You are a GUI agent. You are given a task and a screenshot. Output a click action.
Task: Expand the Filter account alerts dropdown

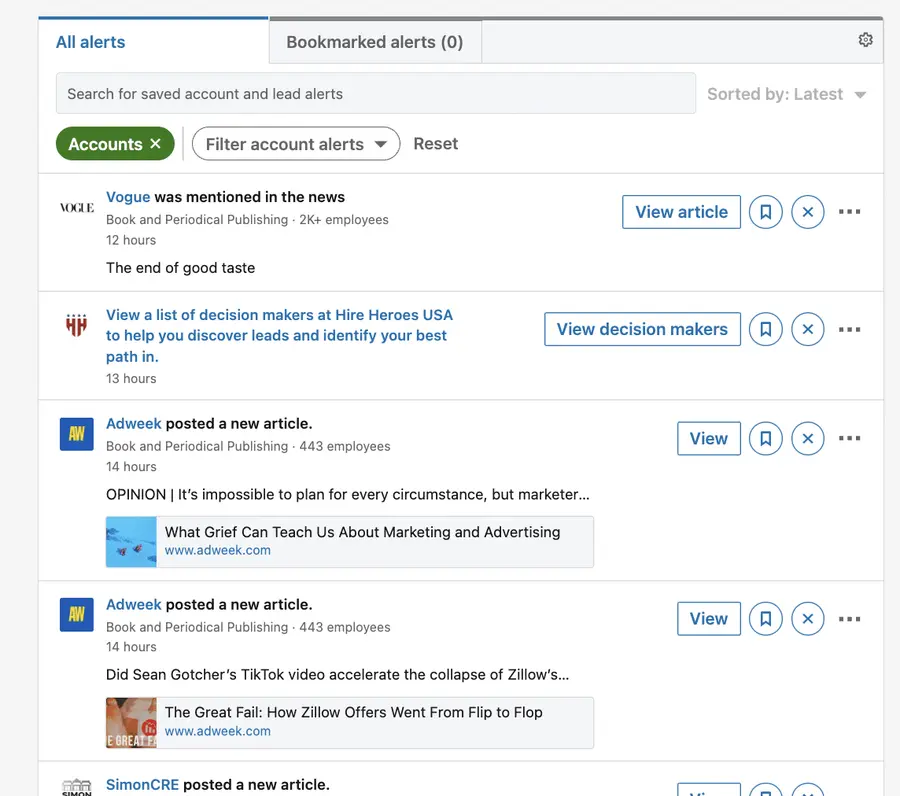pyautogui.click(x=295, y=143)
